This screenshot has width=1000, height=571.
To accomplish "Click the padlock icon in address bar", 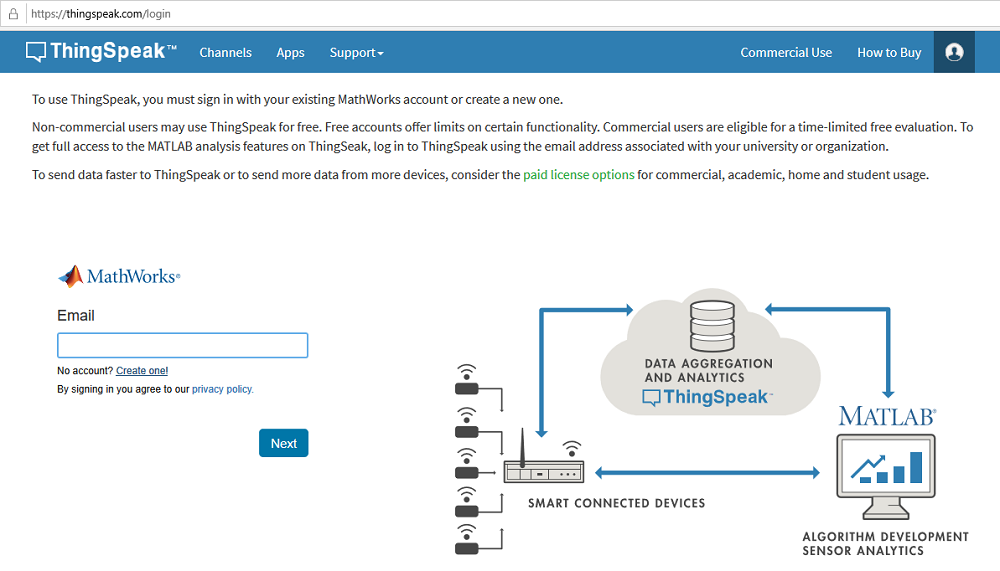I will (13, 13).
